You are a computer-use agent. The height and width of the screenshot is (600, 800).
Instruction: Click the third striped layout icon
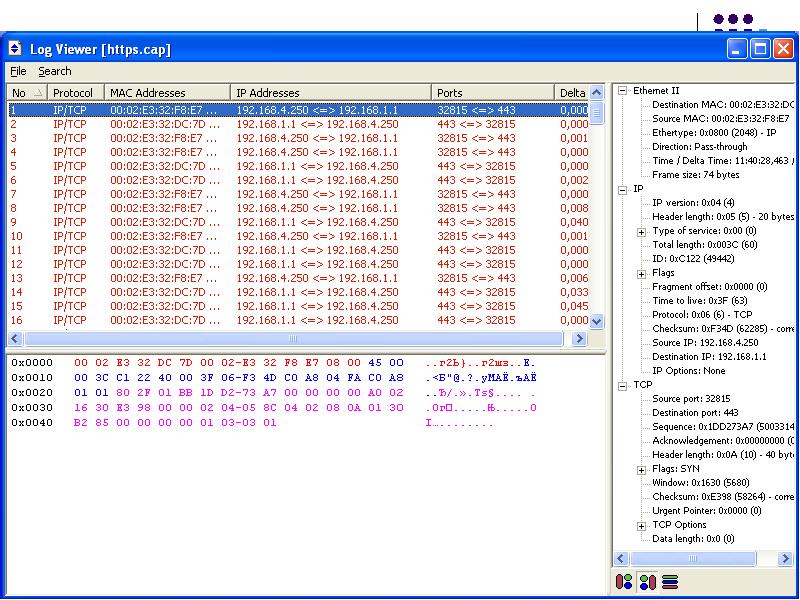click(670, 581)
